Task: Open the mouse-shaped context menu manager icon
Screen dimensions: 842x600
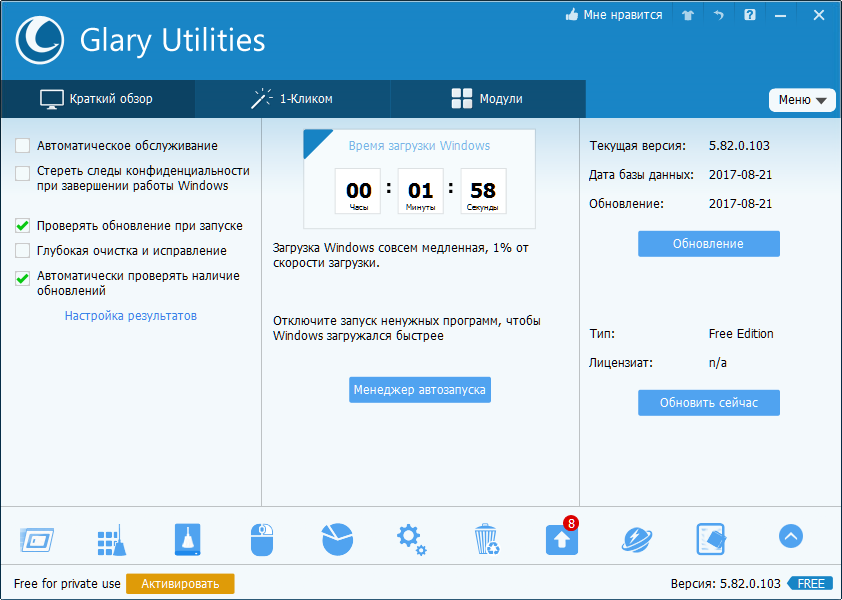Action: [261, 540]
